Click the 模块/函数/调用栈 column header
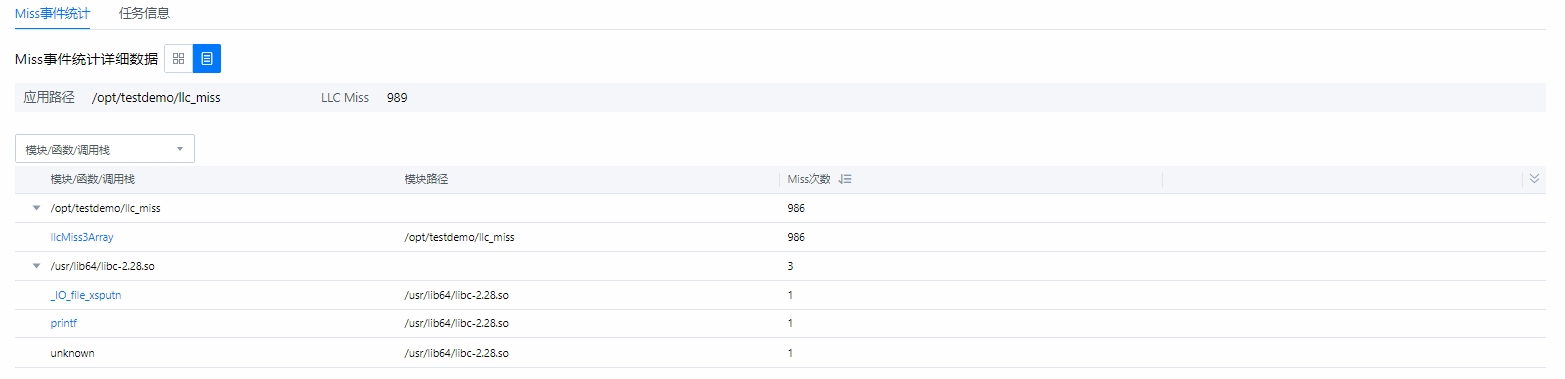 (93, 179)
